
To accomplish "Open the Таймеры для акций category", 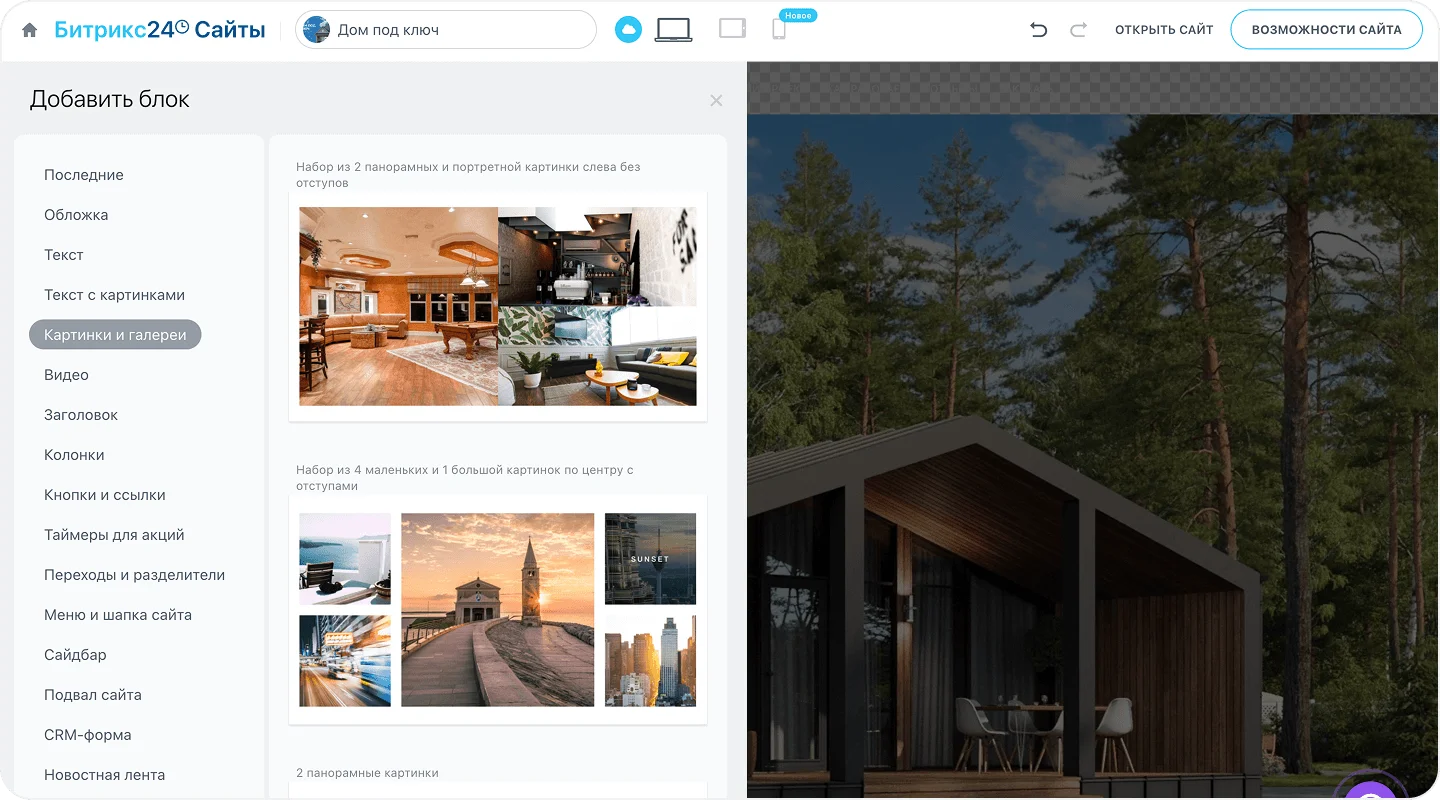I will coord(114,535).
